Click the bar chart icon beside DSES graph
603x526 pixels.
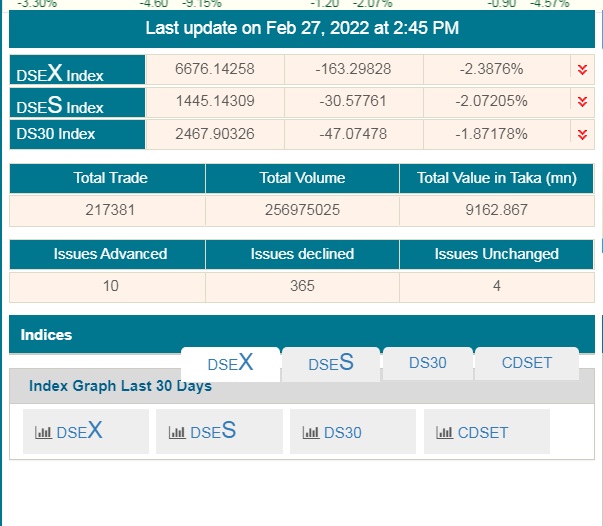point(177,433)
